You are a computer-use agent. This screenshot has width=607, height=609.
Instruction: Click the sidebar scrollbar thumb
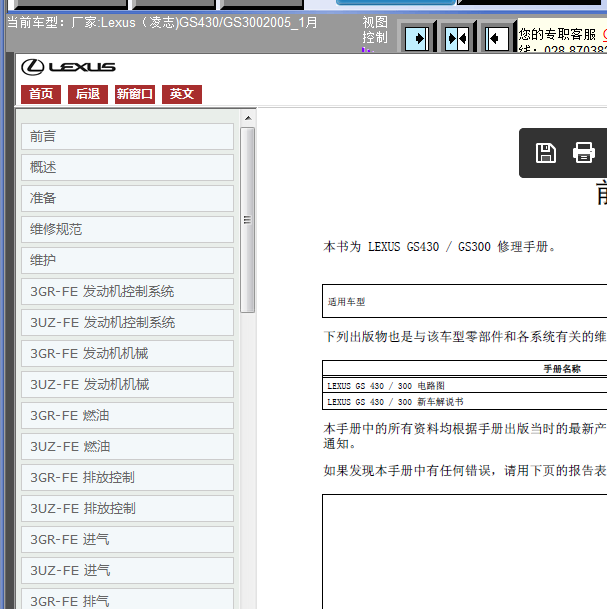click(x=247, y=220)
